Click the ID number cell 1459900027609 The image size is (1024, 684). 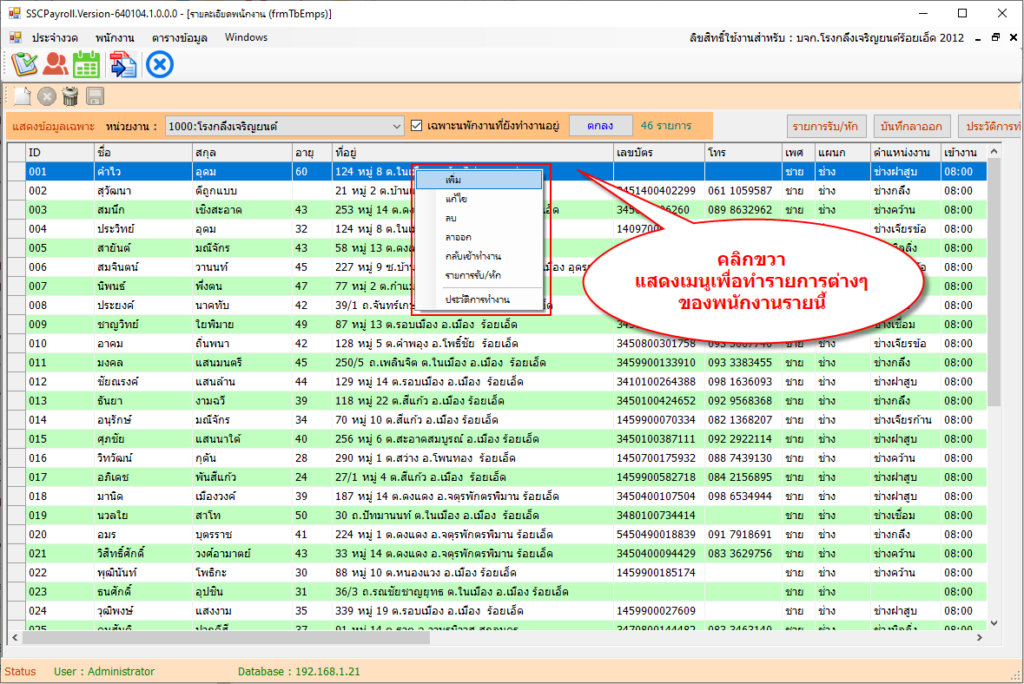[659, 611]
